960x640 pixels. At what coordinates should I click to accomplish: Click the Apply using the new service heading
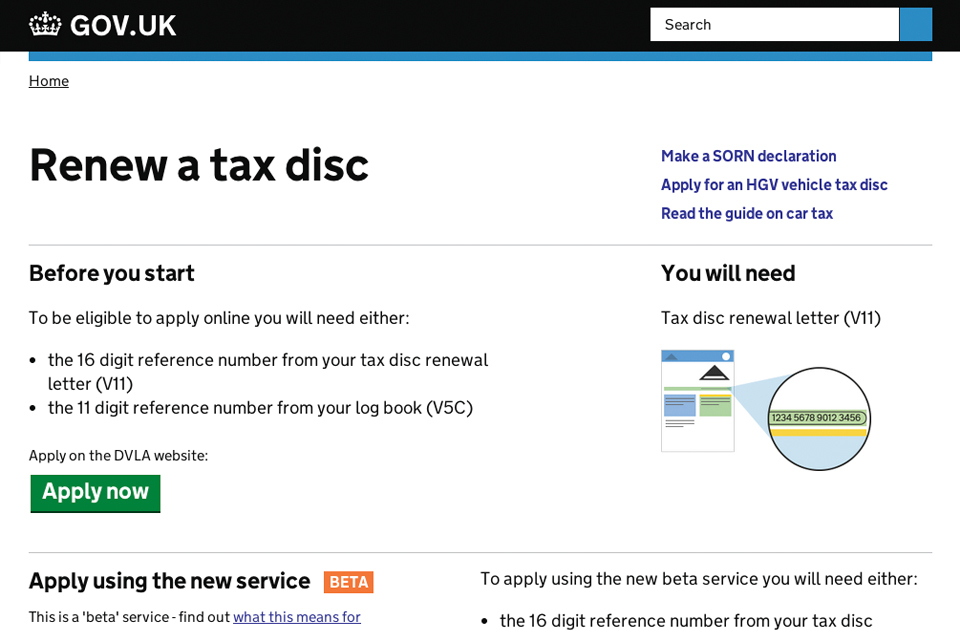(x=169, y=581)
